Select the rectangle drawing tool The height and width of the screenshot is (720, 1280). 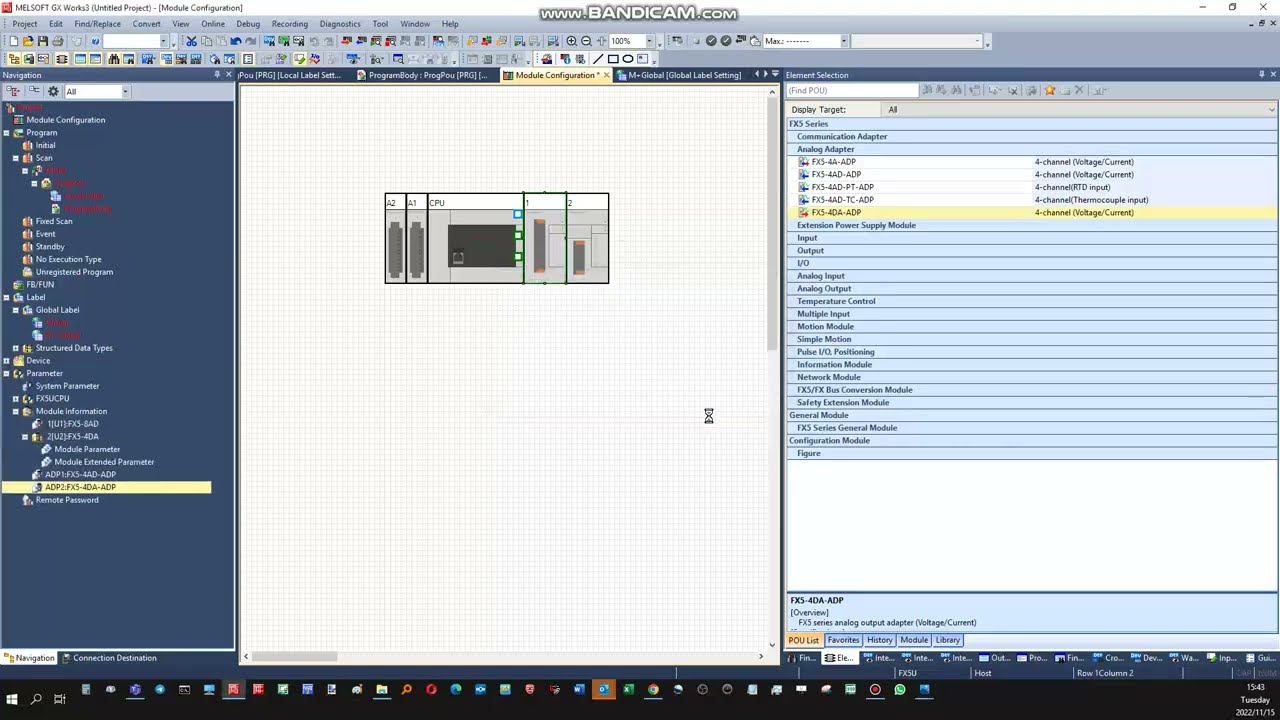[x=613, y=59]
